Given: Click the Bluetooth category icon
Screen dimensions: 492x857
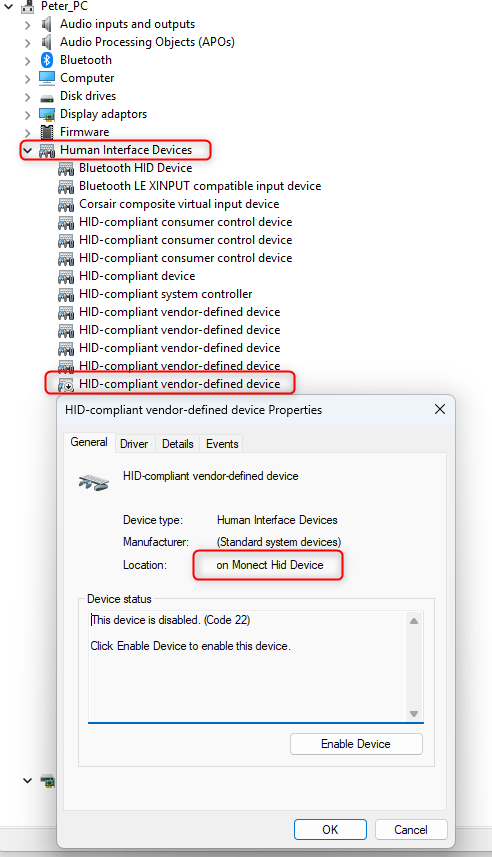Looking at the screenshot, I should [x=47, y=60].
